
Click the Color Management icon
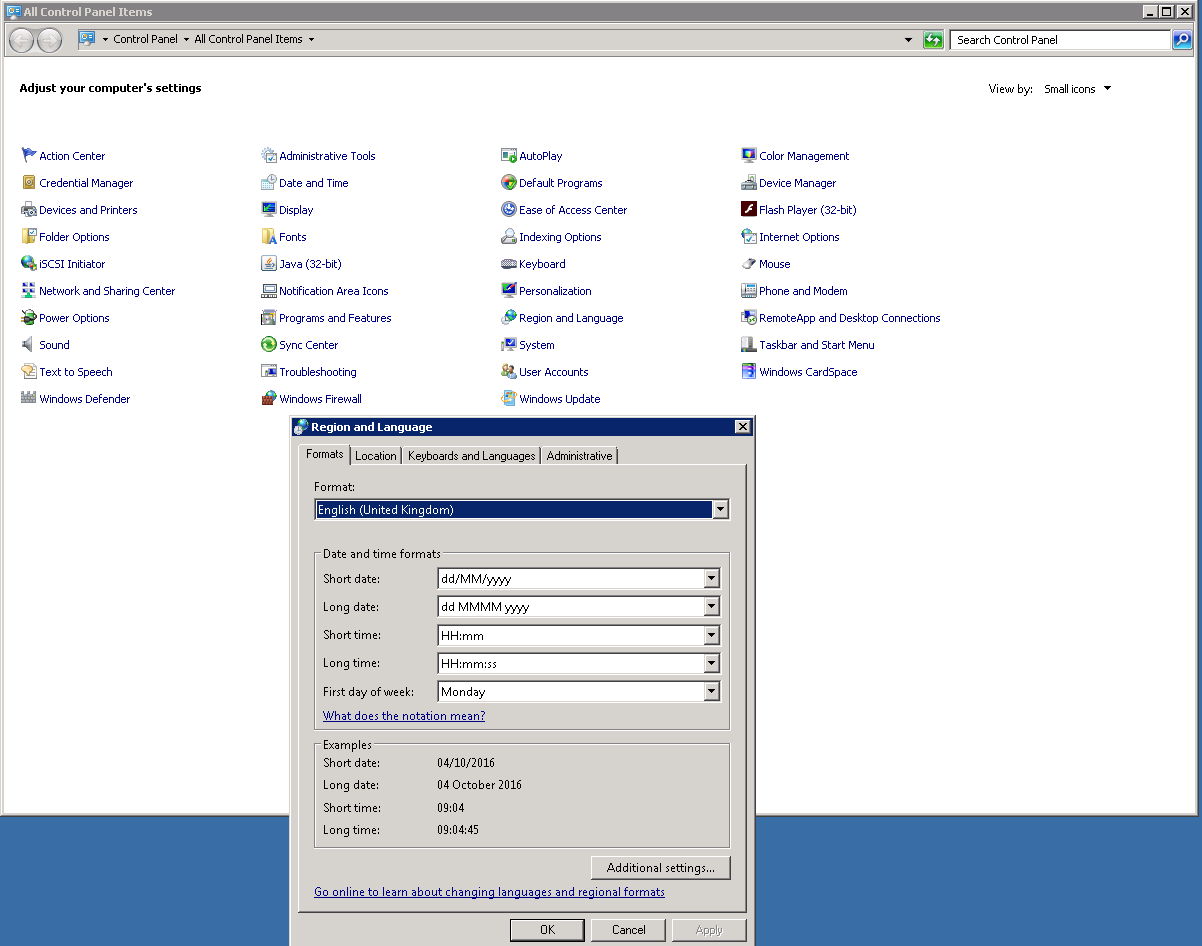[749, 156]
